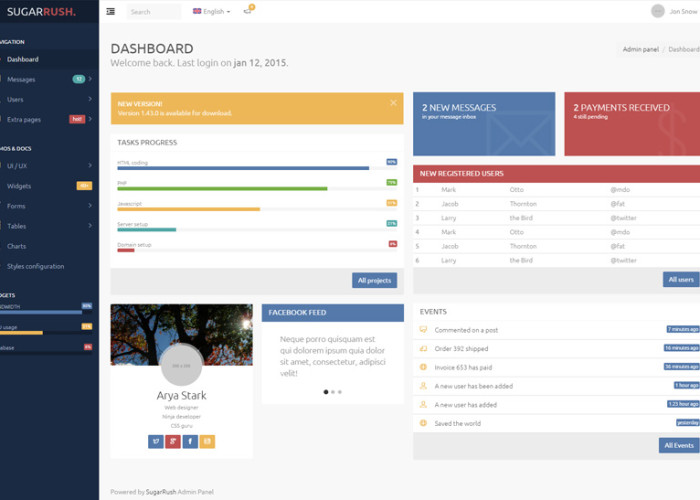Expand the Forms sidebar chevron

[x=90, y=206]
